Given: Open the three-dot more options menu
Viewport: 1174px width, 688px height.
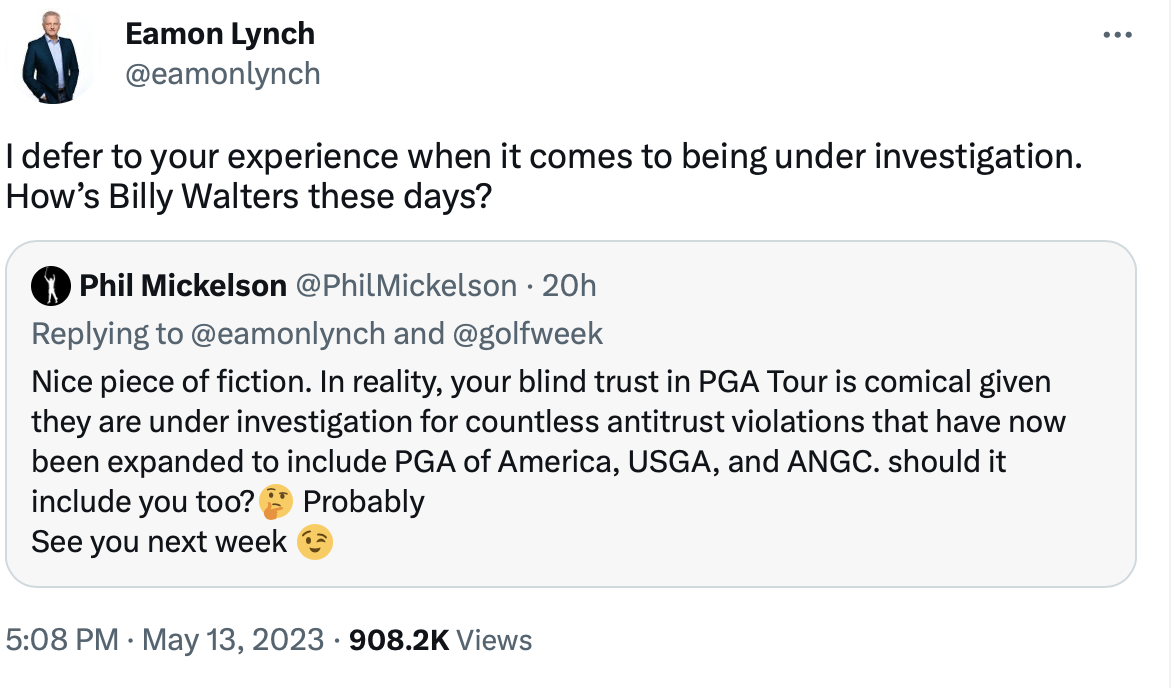Looking at the screenshot, I should pos(1116,35).
